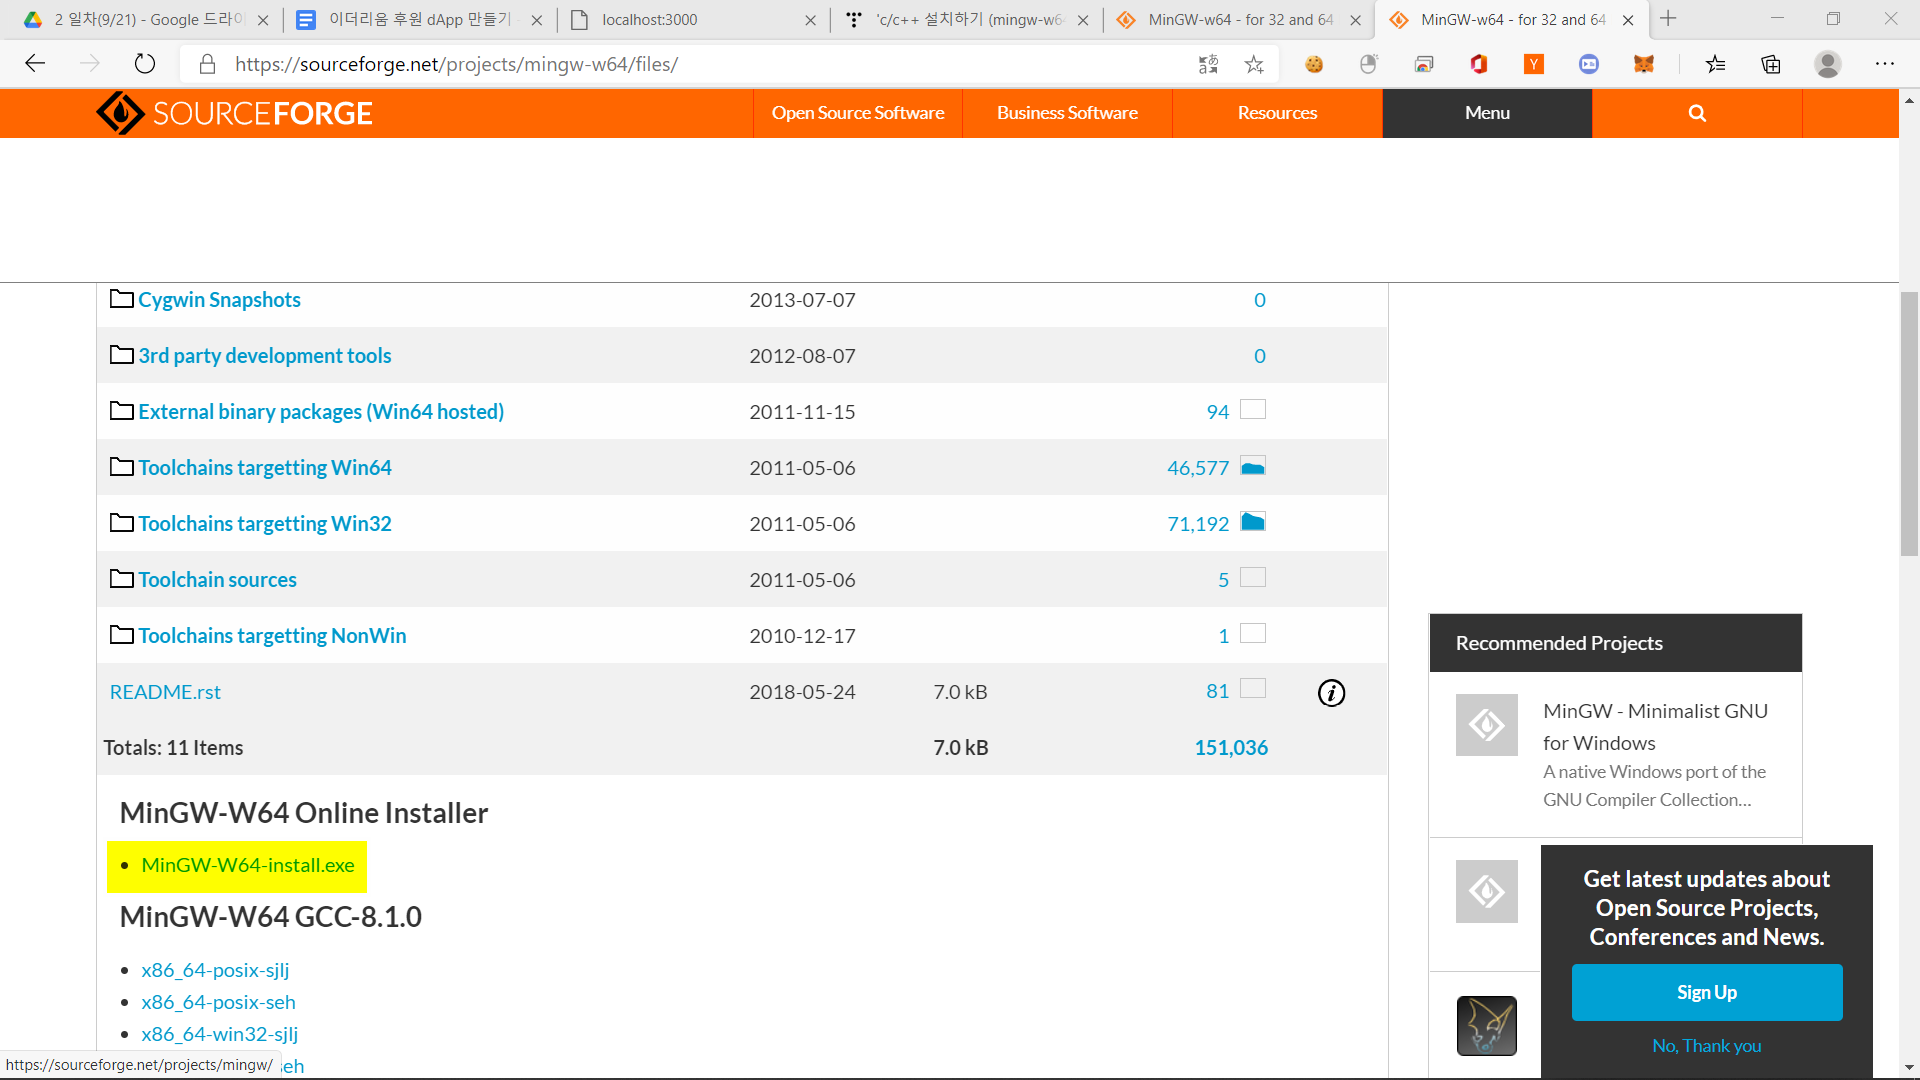Open the MetaMask fox extension icon

click(x=1643, y=64)
